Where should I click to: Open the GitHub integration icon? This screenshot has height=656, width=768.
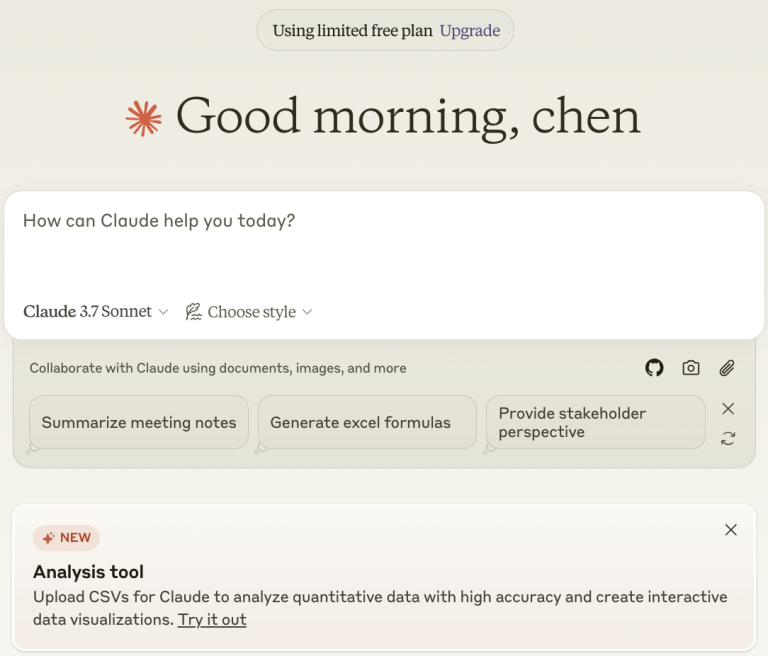pyautogui.click(x=654, y=368)
